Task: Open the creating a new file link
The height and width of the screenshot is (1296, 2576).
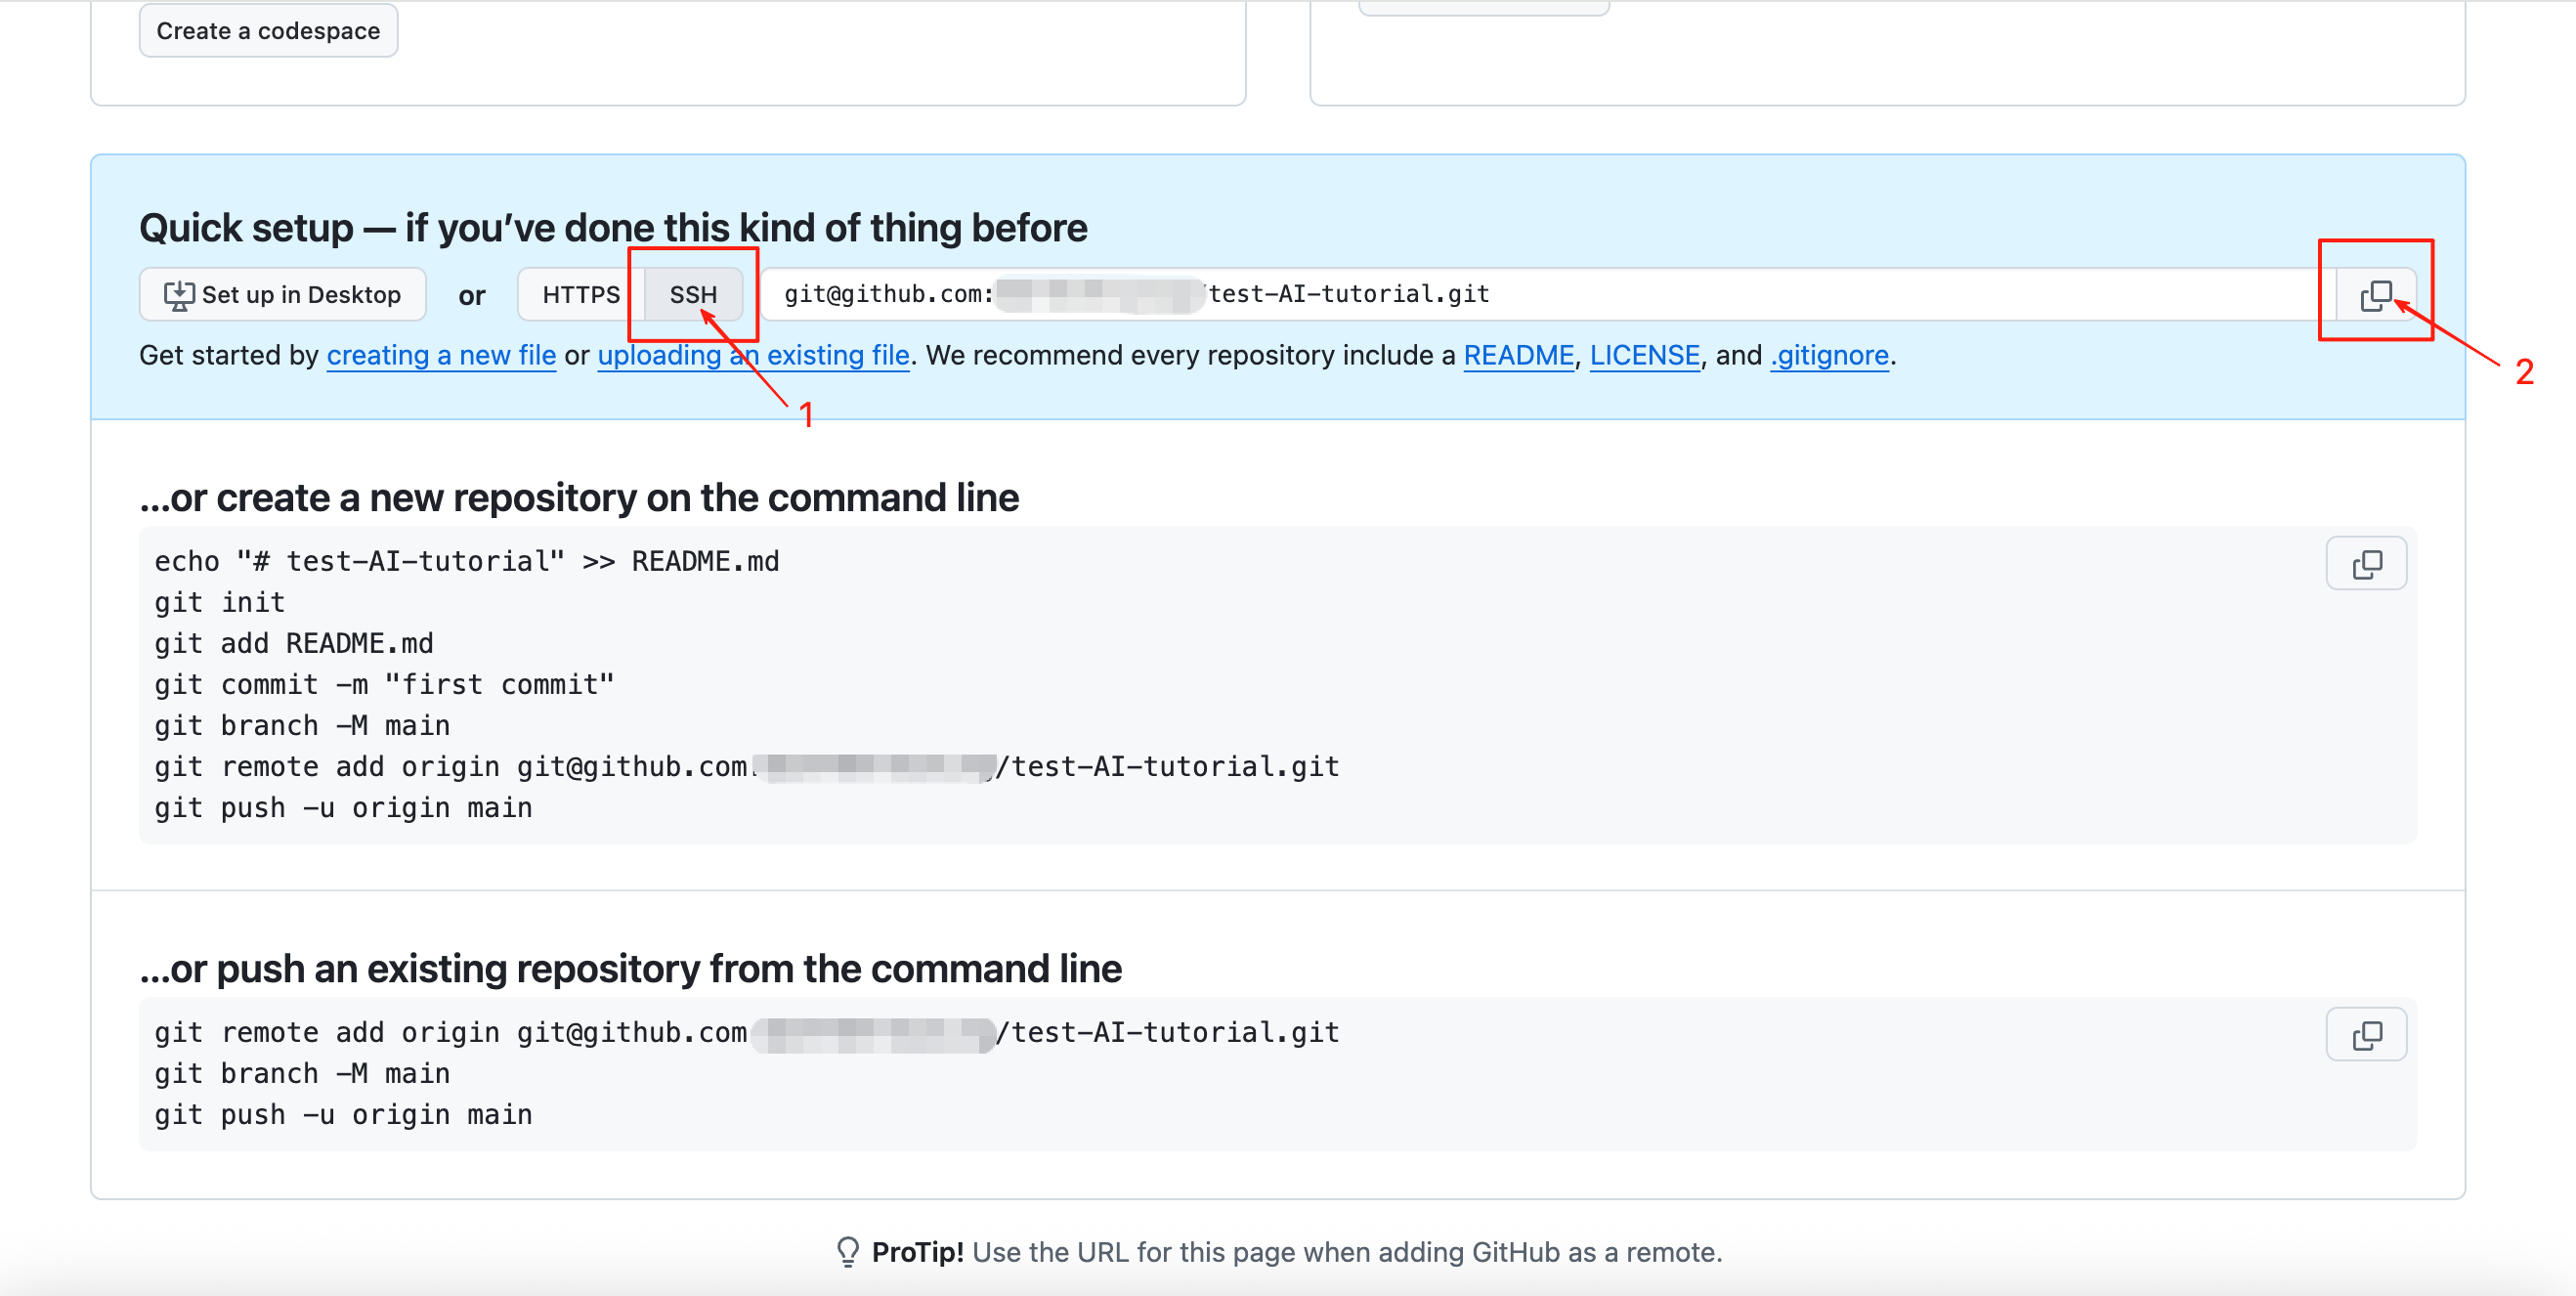Action: pyautogui.click(x=441, y=355)
